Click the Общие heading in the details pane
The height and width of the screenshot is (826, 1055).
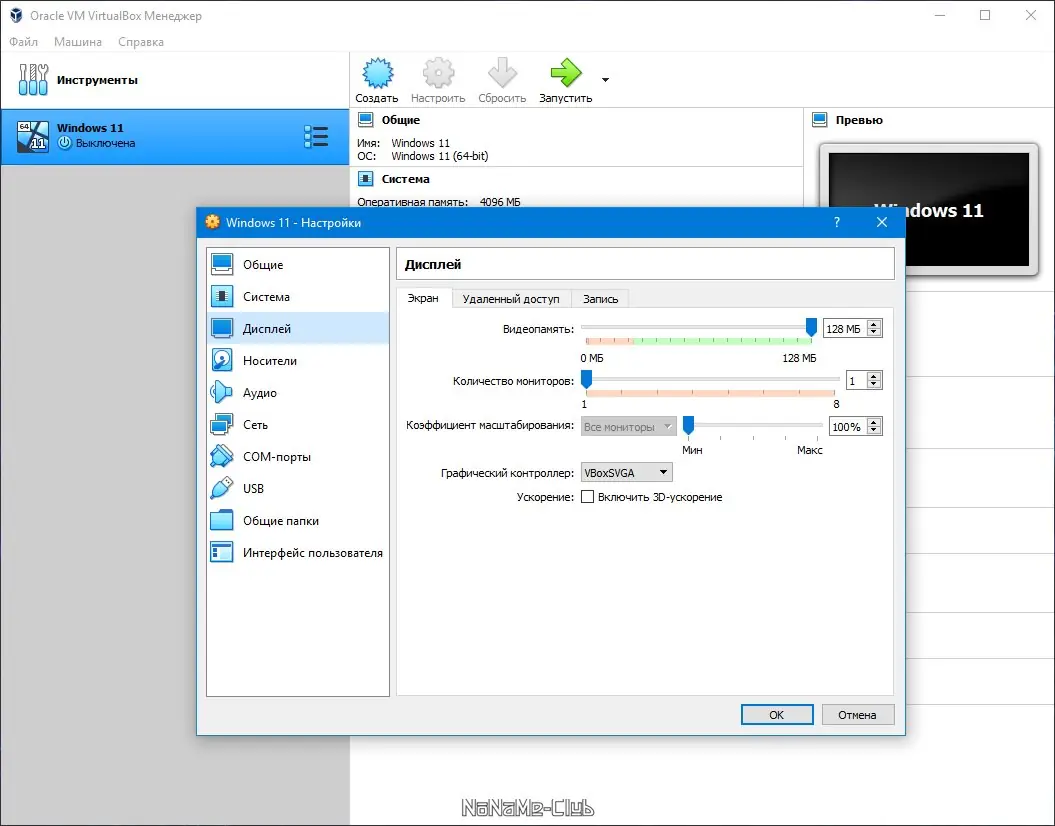pos(400,120)
